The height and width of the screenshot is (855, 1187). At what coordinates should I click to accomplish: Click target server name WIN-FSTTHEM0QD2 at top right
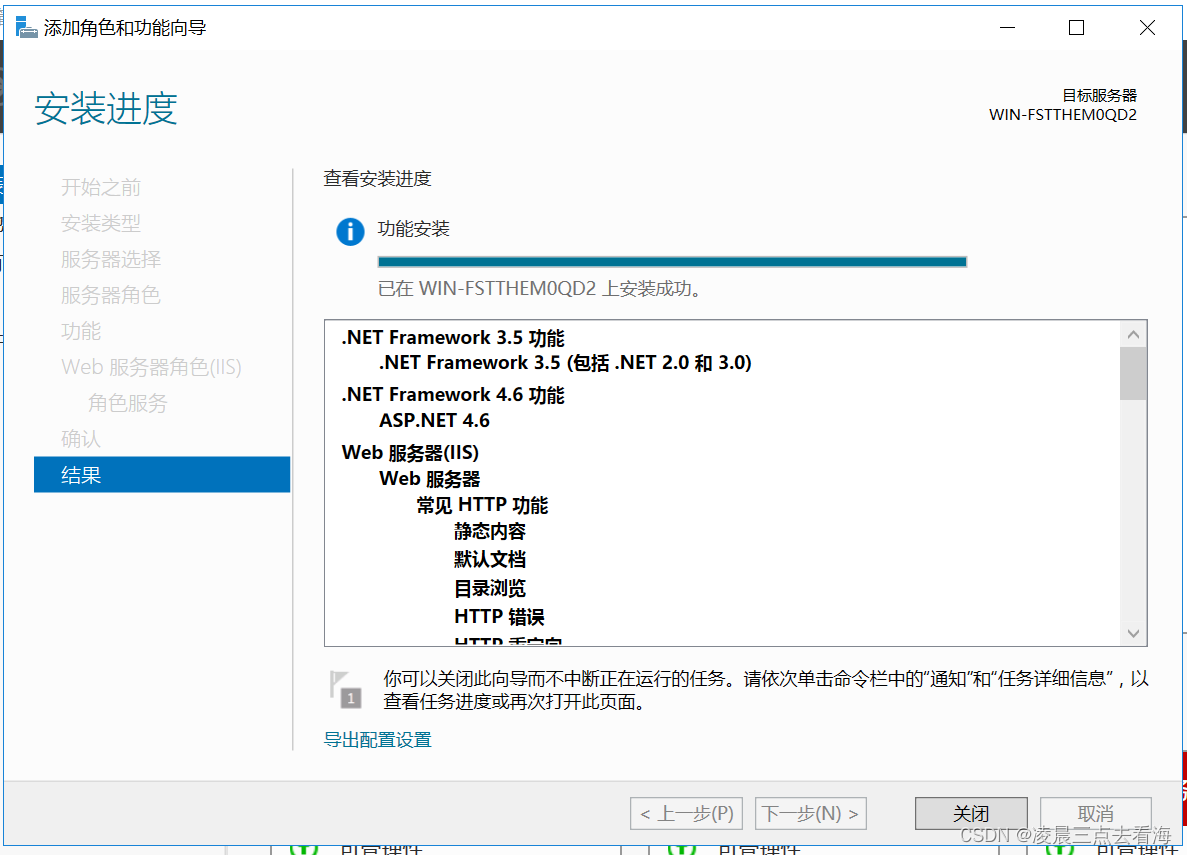point(1062,114)
